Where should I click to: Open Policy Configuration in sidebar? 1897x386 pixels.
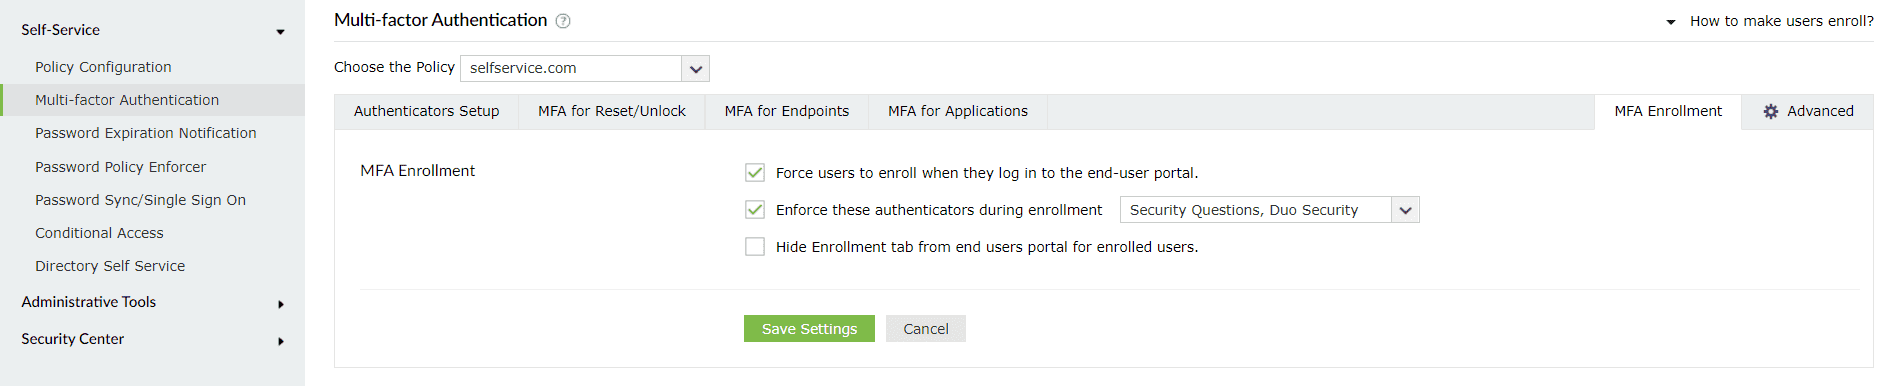pos(103,67)
